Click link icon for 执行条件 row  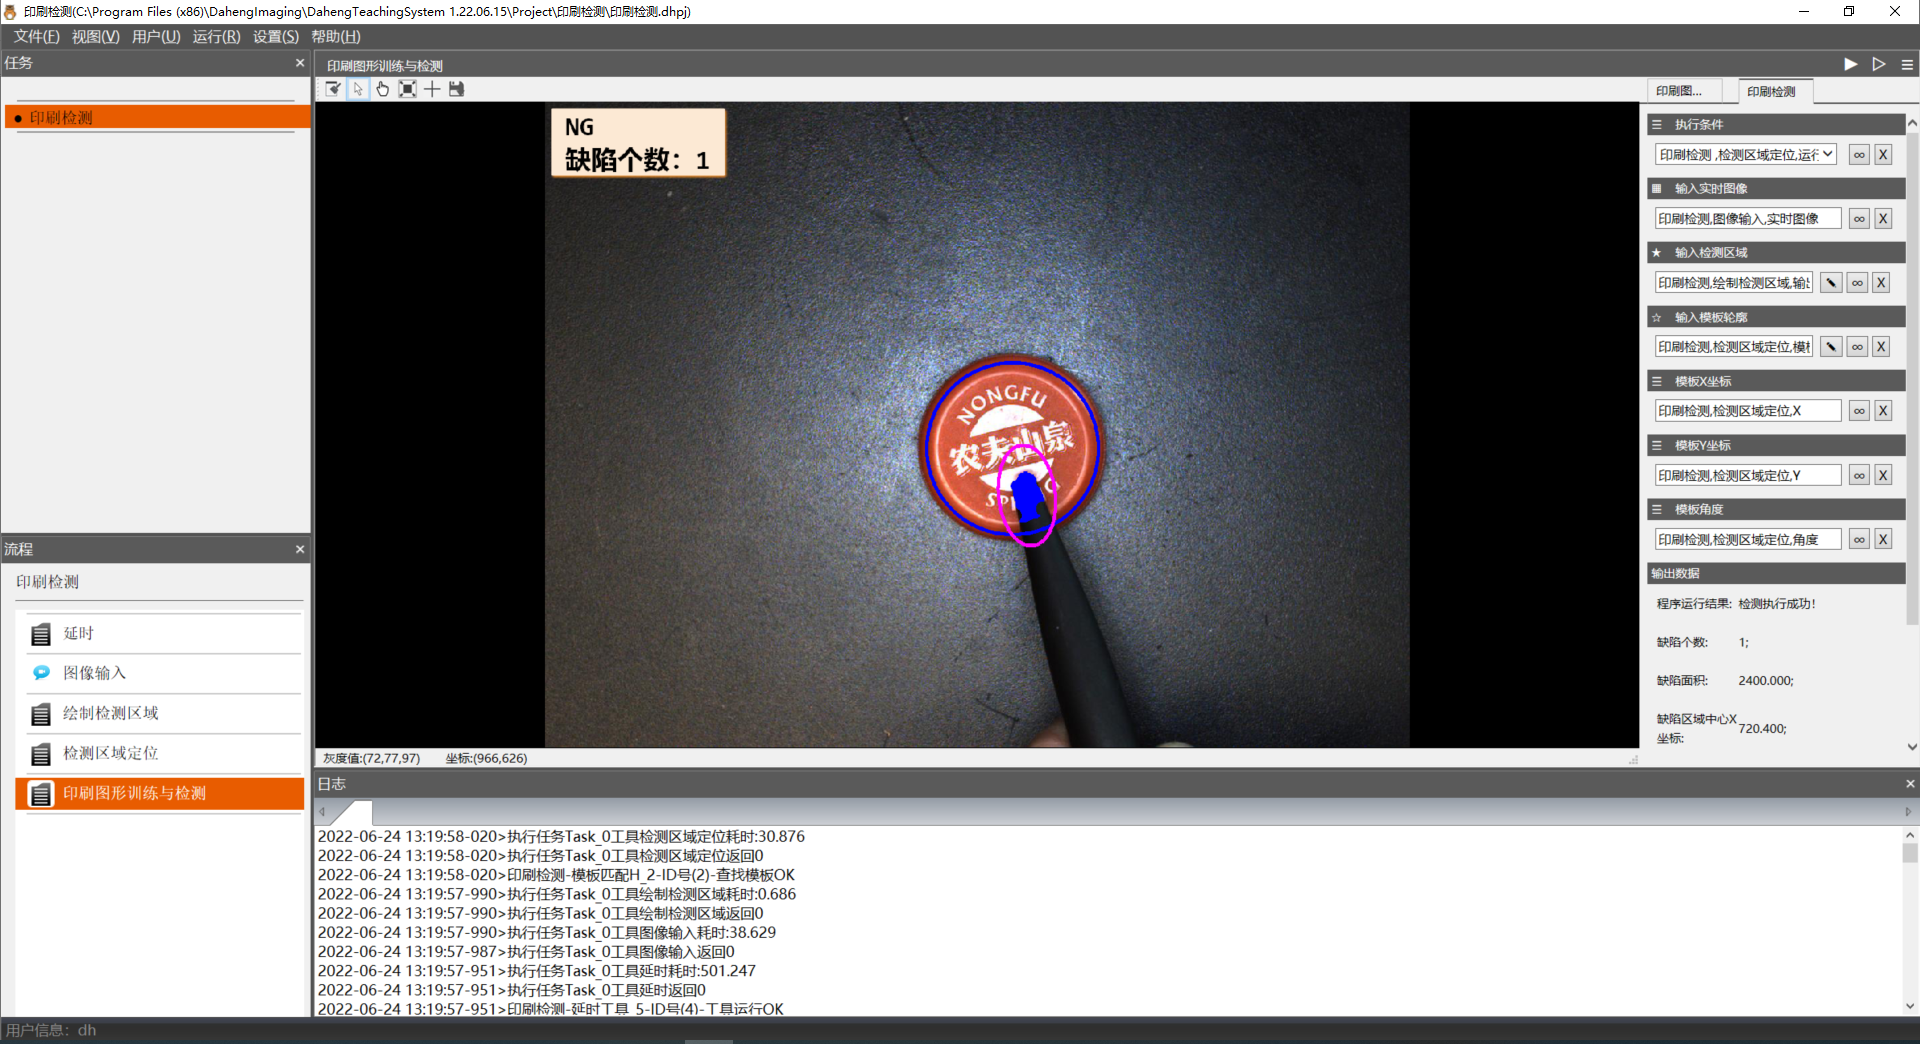1859,155
